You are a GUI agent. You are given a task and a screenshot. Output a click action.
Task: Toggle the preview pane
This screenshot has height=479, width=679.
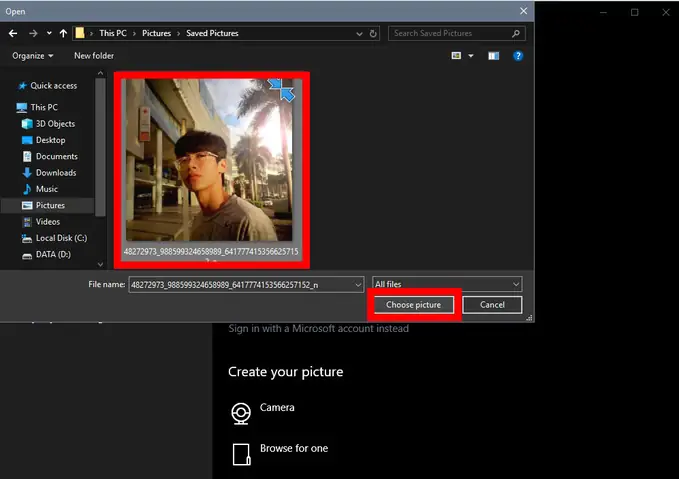click(x=494, y=56)
